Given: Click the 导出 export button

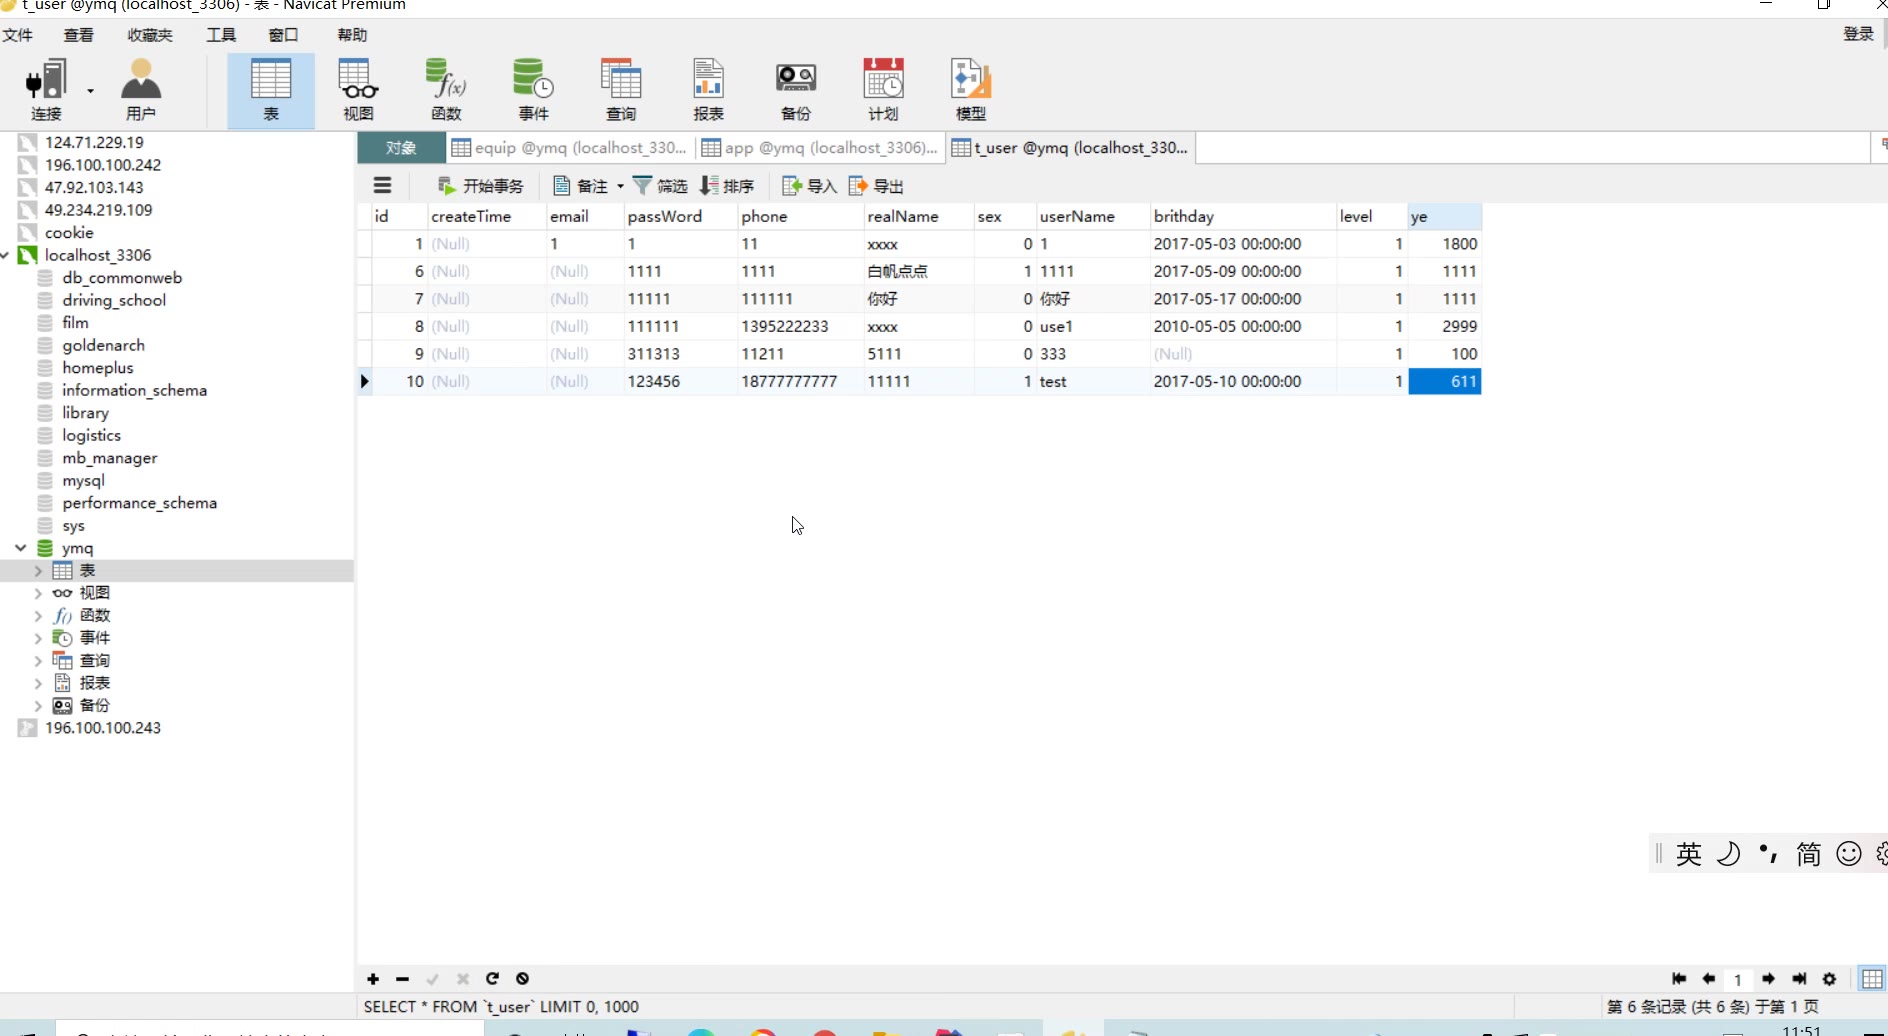Looking at the screenshot, I should (x=877, y=186).
